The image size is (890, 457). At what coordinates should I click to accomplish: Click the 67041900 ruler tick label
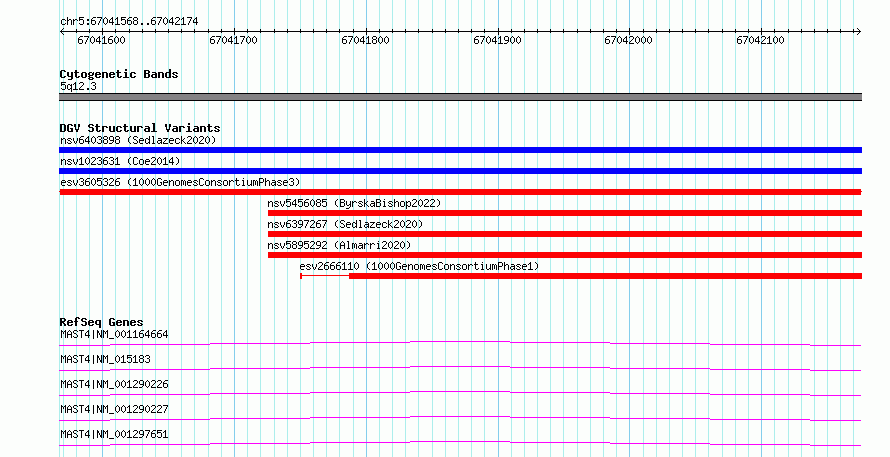coord(497,40)
